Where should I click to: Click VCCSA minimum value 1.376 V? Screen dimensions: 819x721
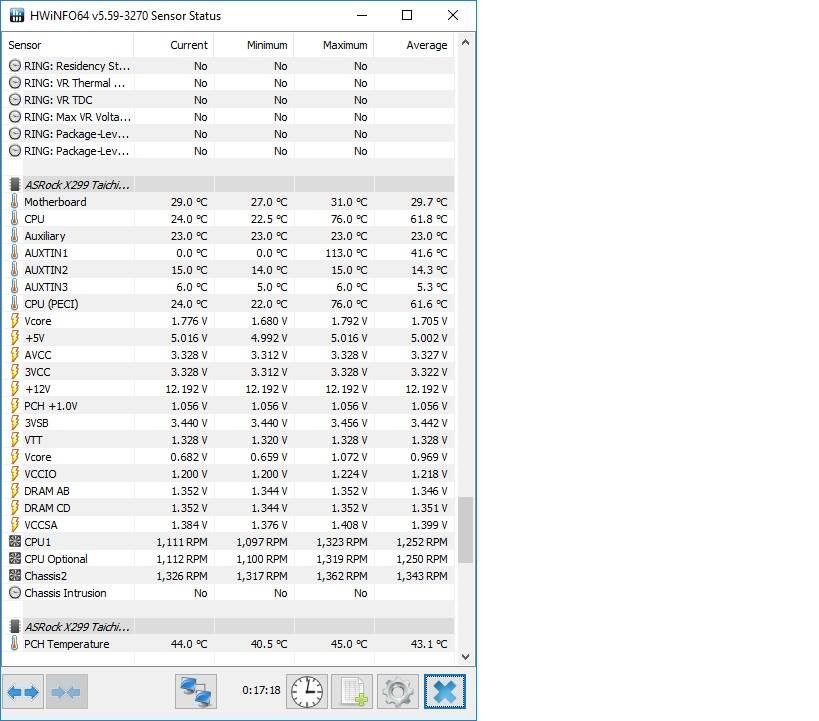[269, 525]
